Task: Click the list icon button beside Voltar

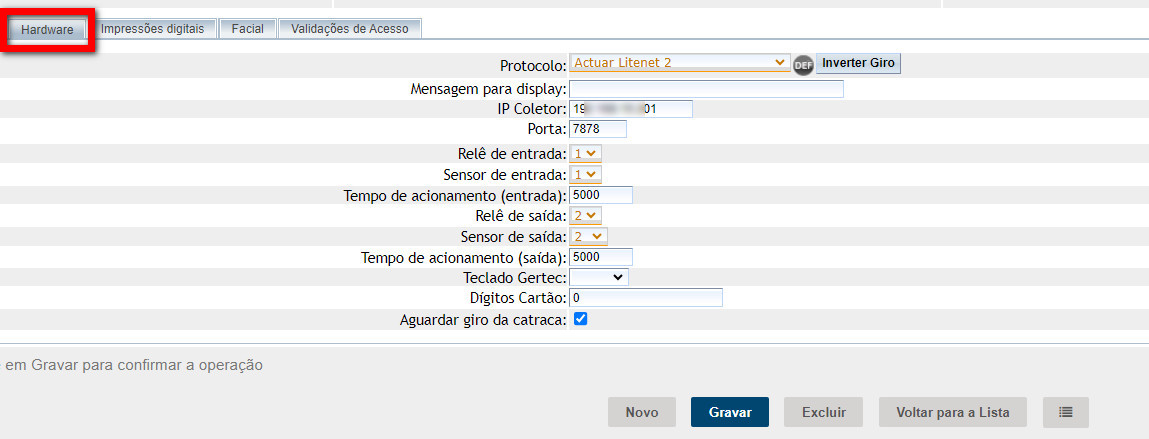Action: pyautogui.click(x=1065, y=412)
